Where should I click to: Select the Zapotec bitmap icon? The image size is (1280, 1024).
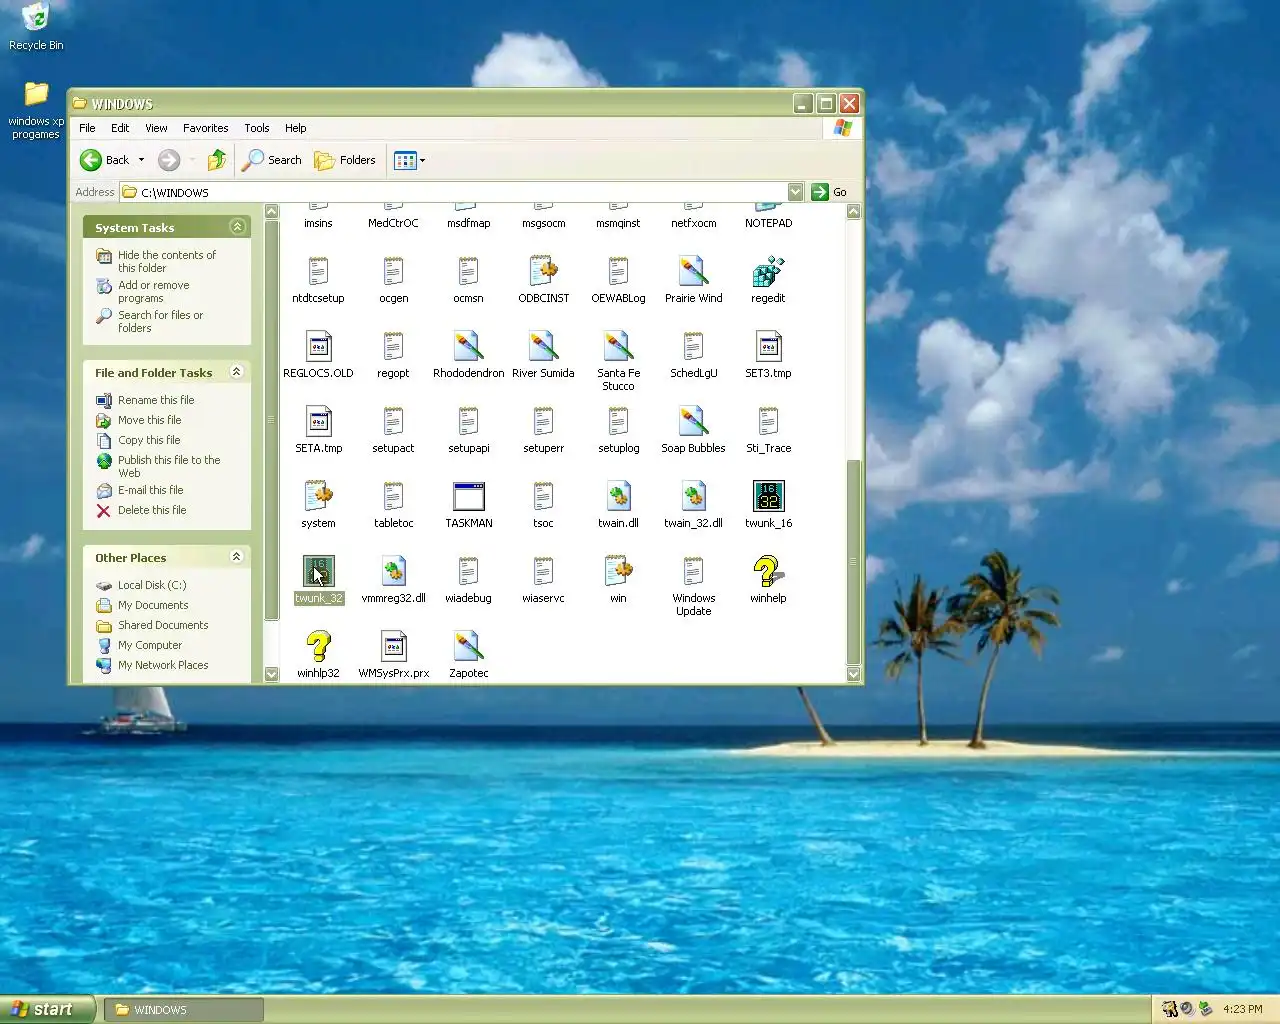pyautogui.click(x=468, y=646)
